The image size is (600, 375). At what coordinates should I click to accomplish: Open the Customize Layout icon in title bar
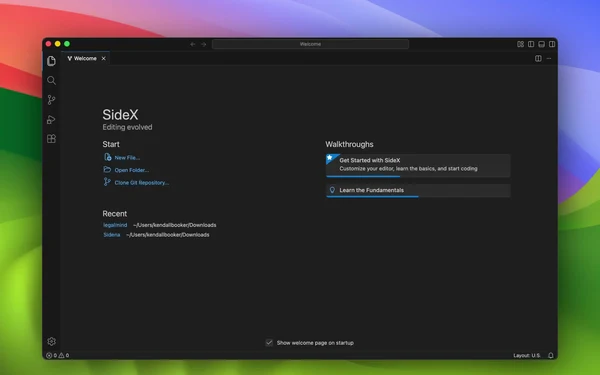(x=520, y=44)
